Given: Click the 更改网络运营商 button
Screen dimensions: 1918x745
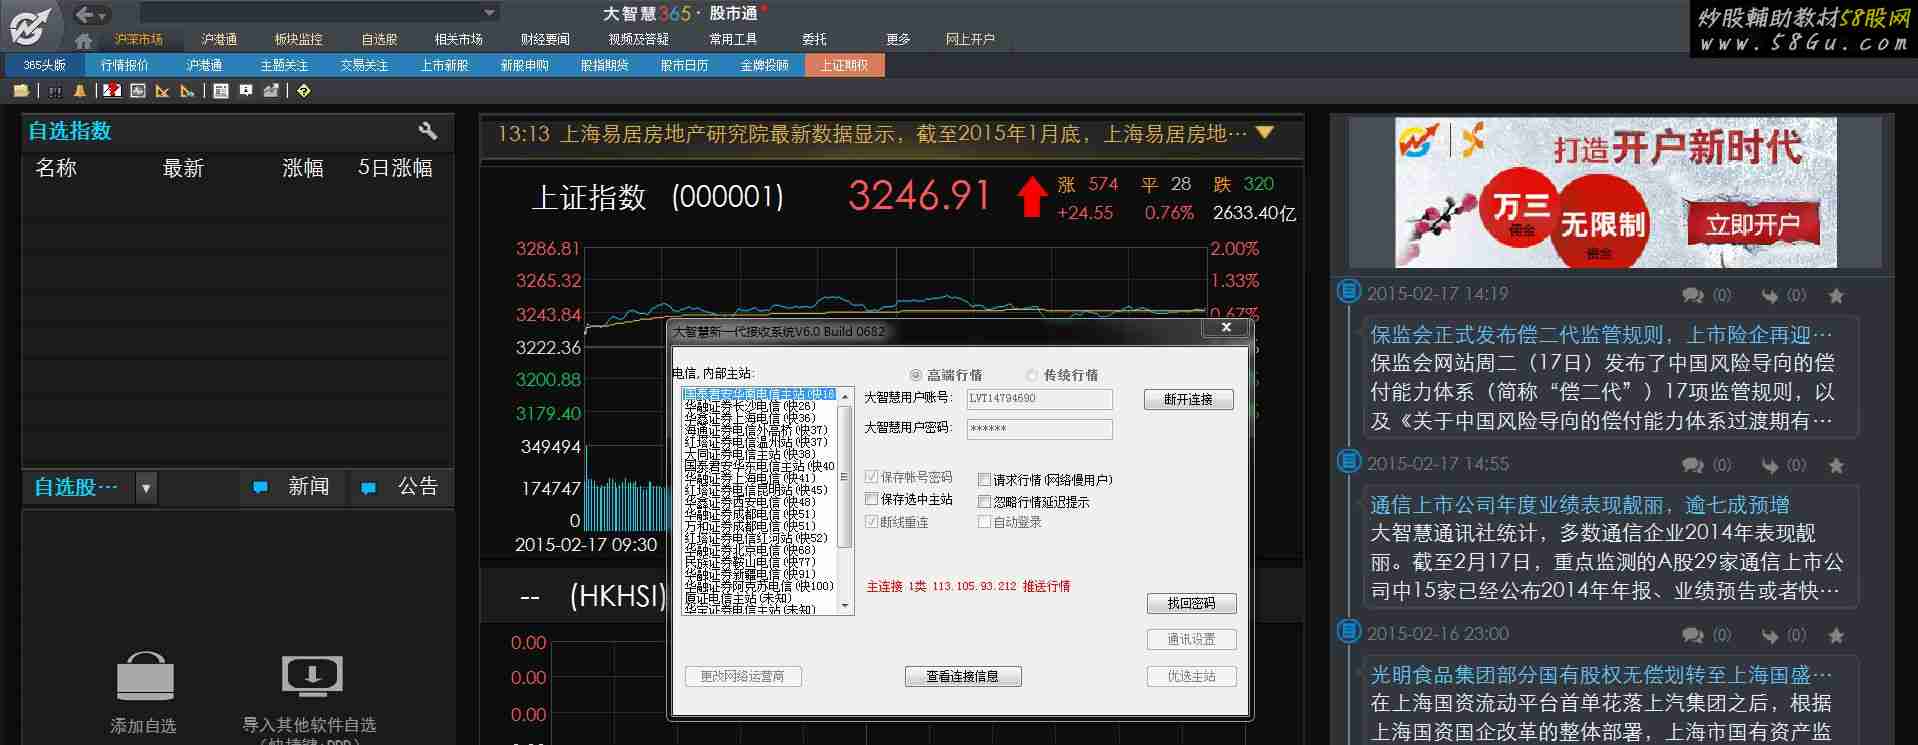Looking at the screenshot, I should coord(742,677).
